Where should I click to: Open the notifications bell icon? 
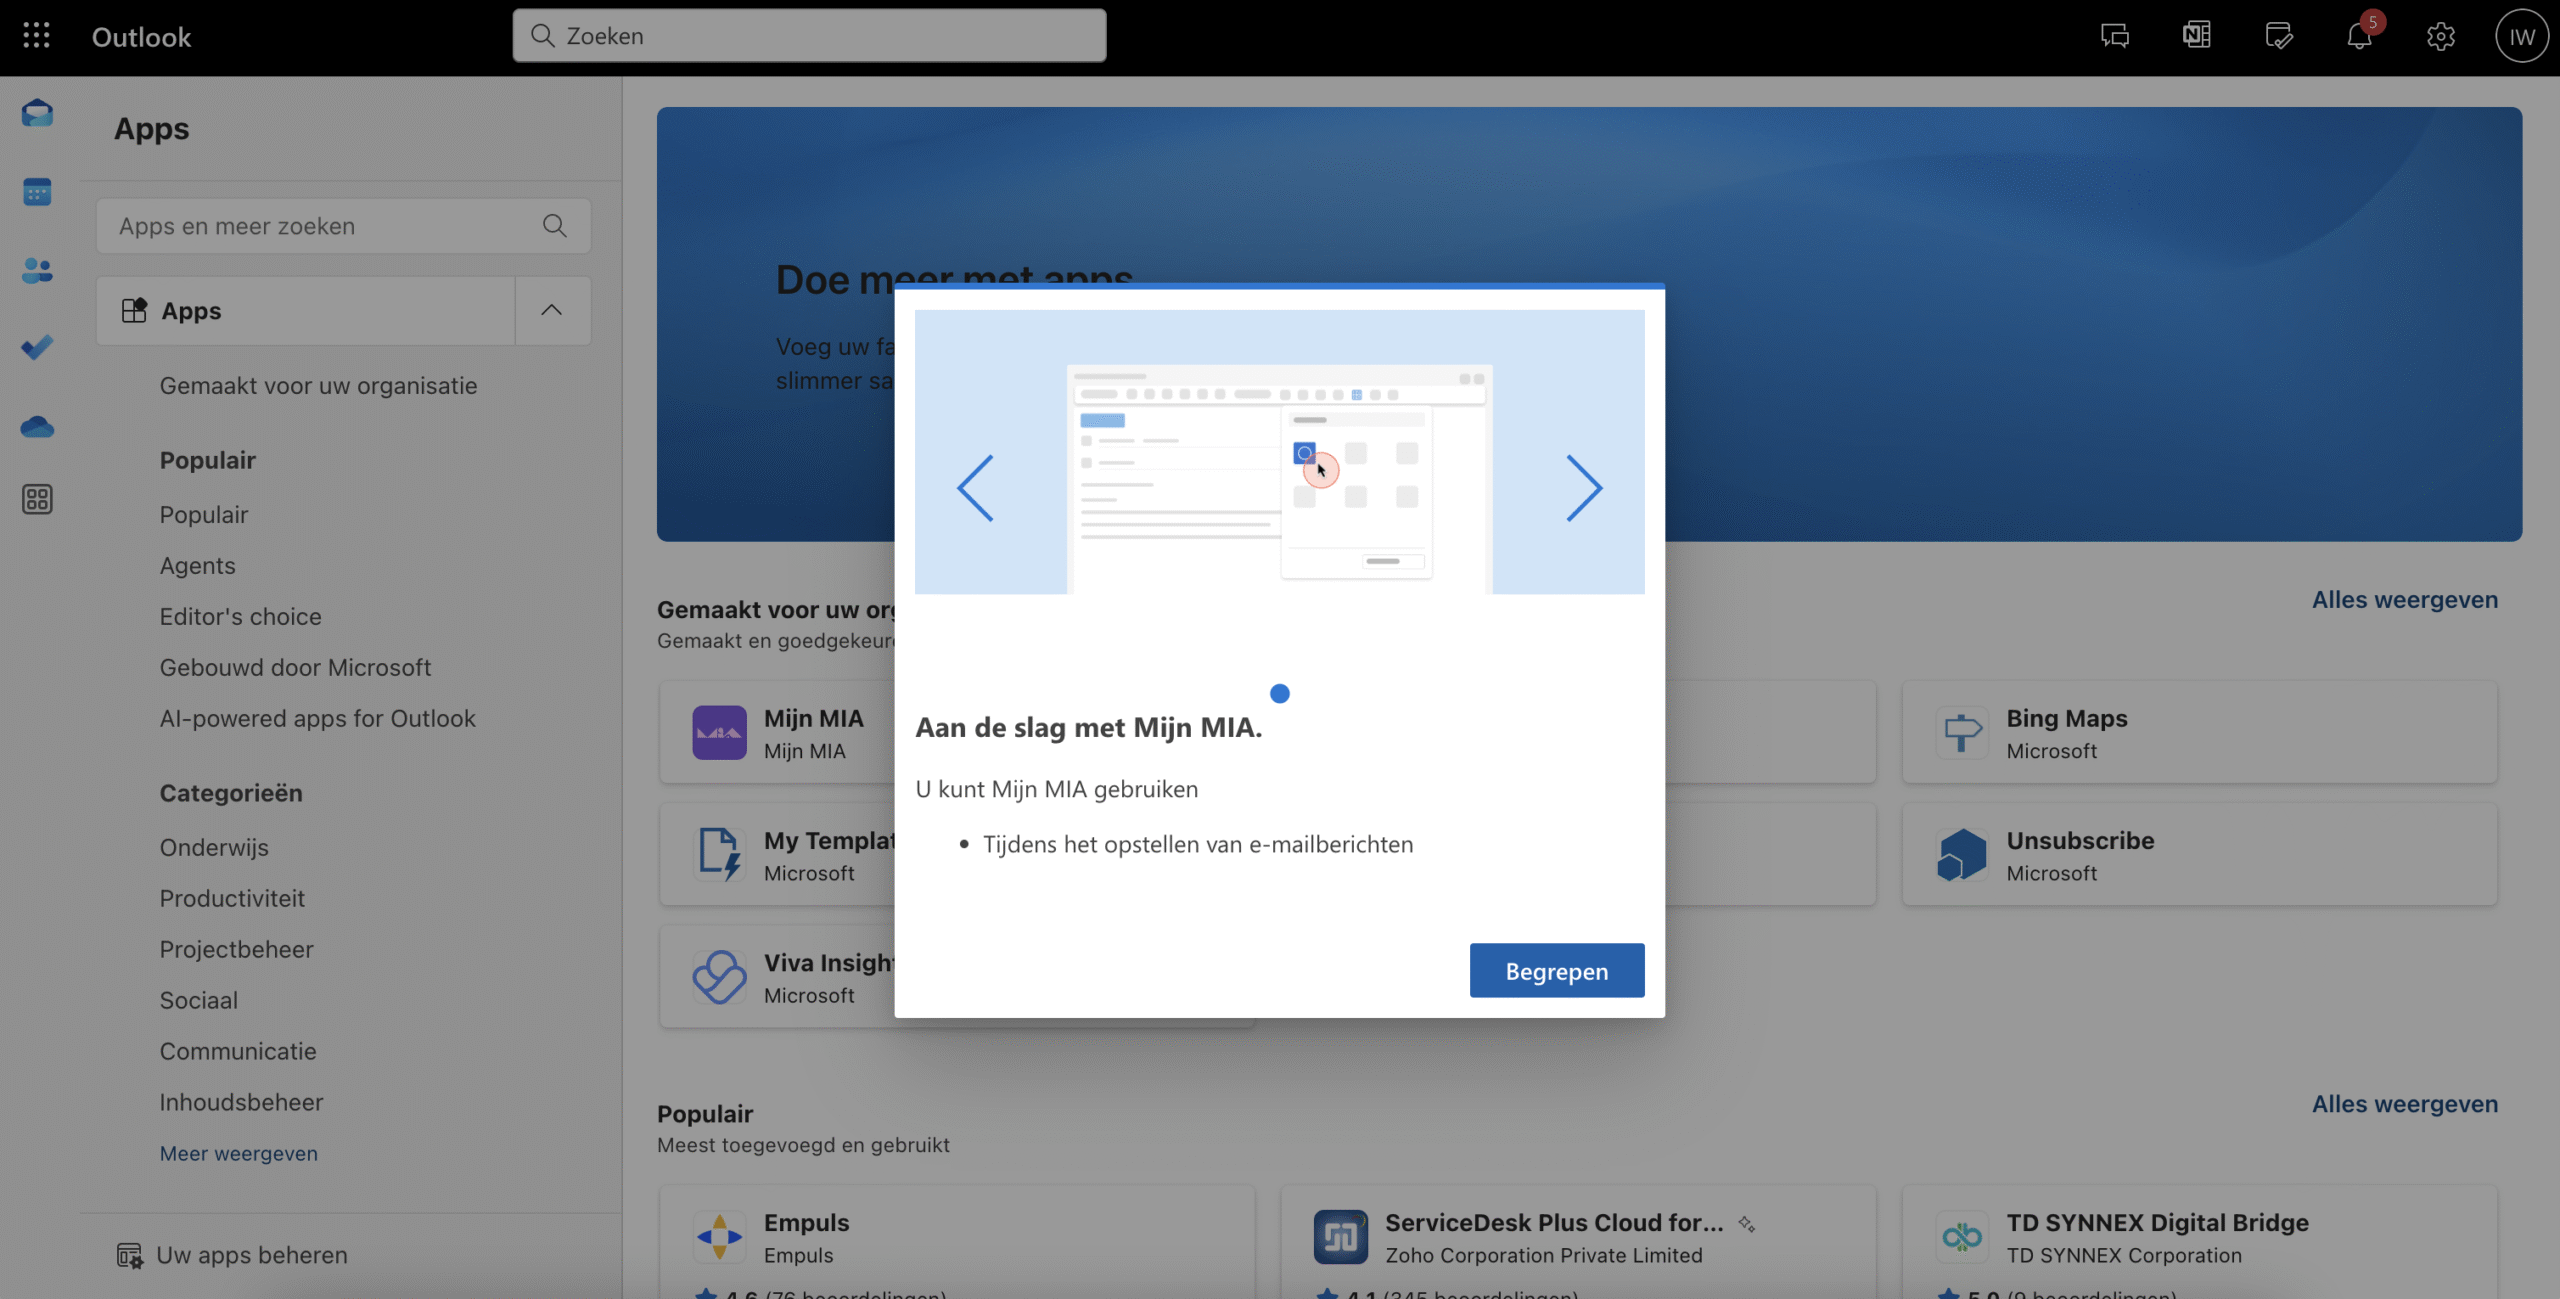point(2359,37)
